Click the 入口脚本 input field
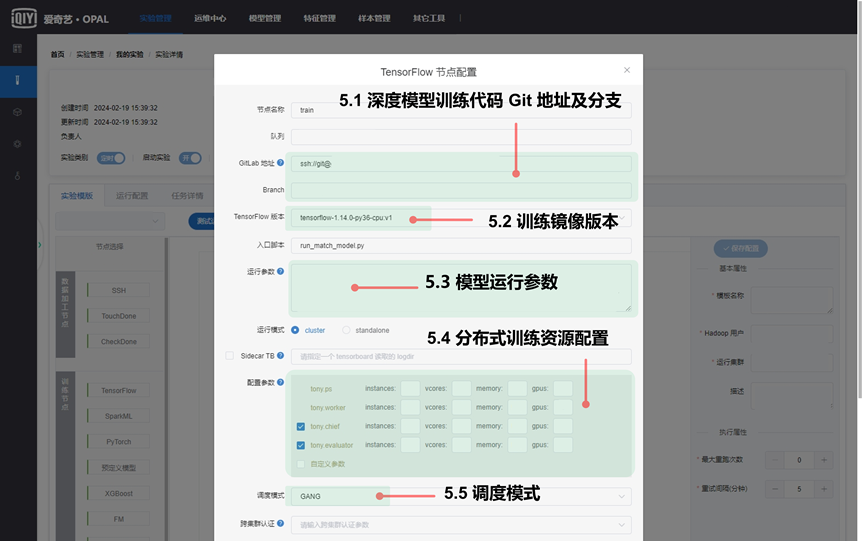The image size is (863, 541). pyautogui.click(x=460, y=245)
